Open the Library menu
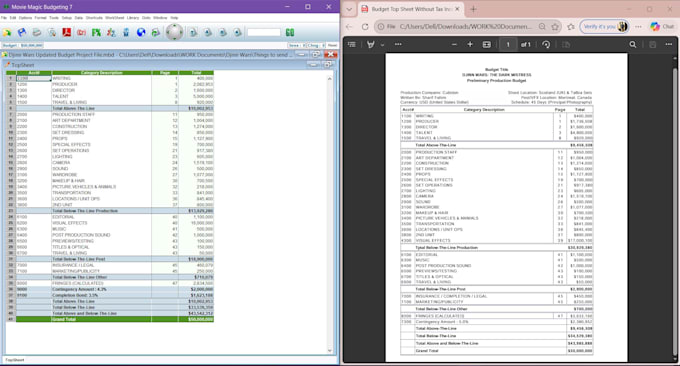 133,18
